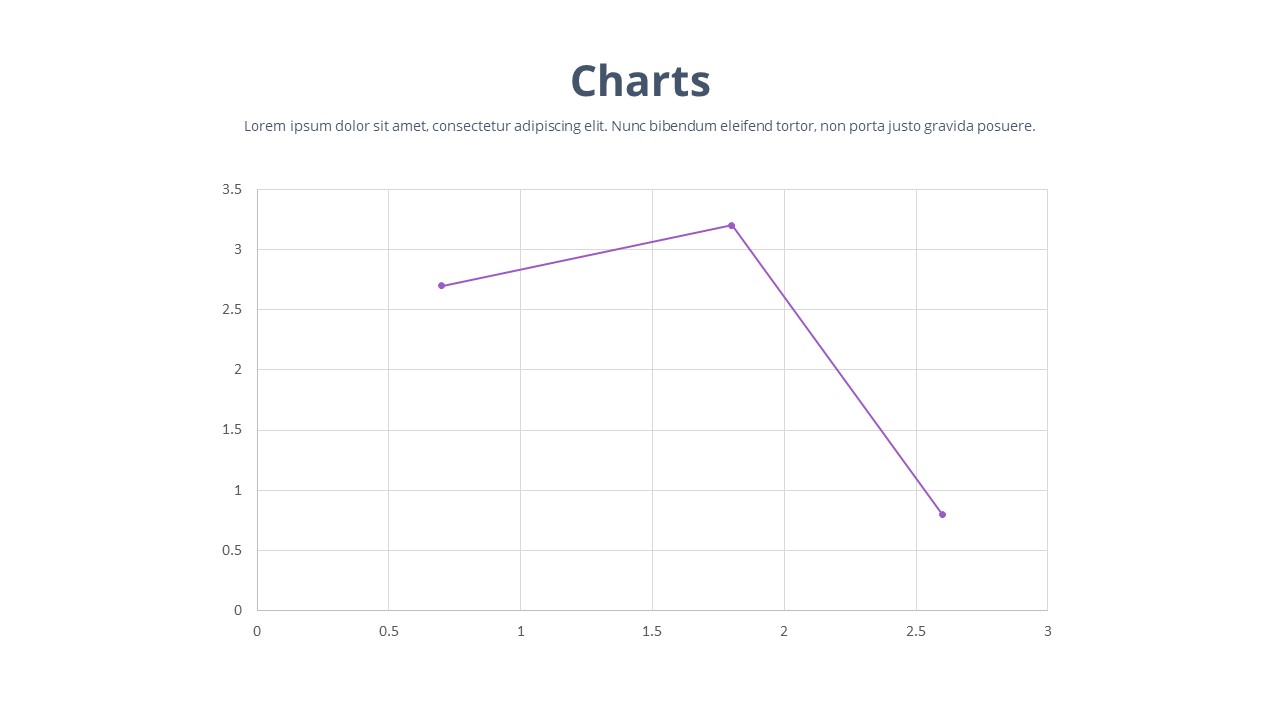Select the 3 label on horizontal axis
Viewport: 1280px width, 720px height.
(x=1047, y=631)
